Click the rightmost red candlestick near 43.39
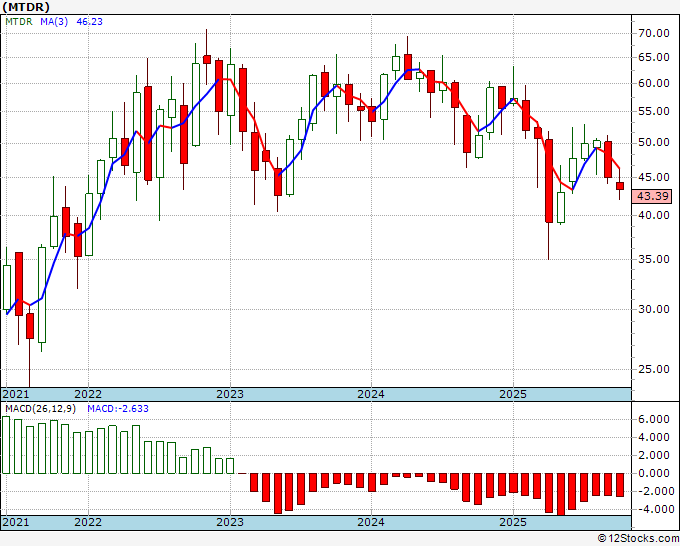Screen dimensions: 680x546 620,186
